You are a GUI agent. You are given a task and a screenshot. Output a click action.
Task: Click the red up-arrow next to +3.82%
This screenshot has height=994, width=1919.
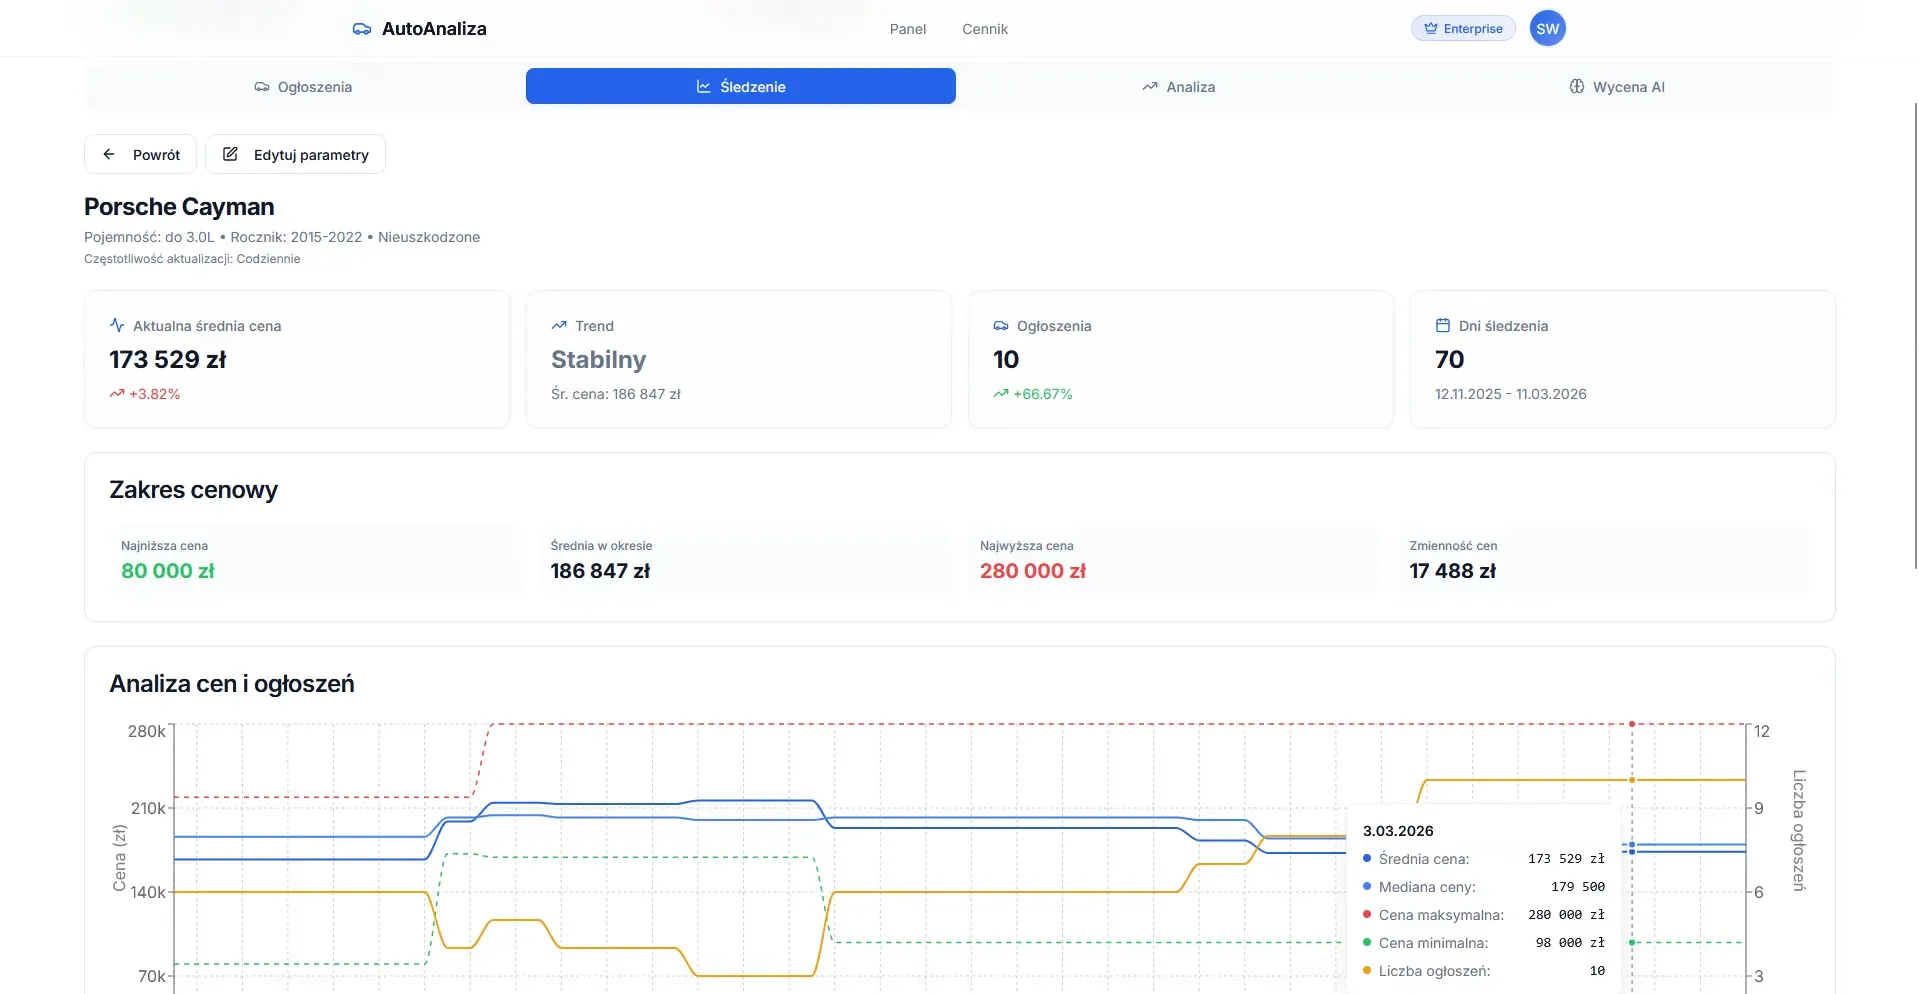coord(117,394)
